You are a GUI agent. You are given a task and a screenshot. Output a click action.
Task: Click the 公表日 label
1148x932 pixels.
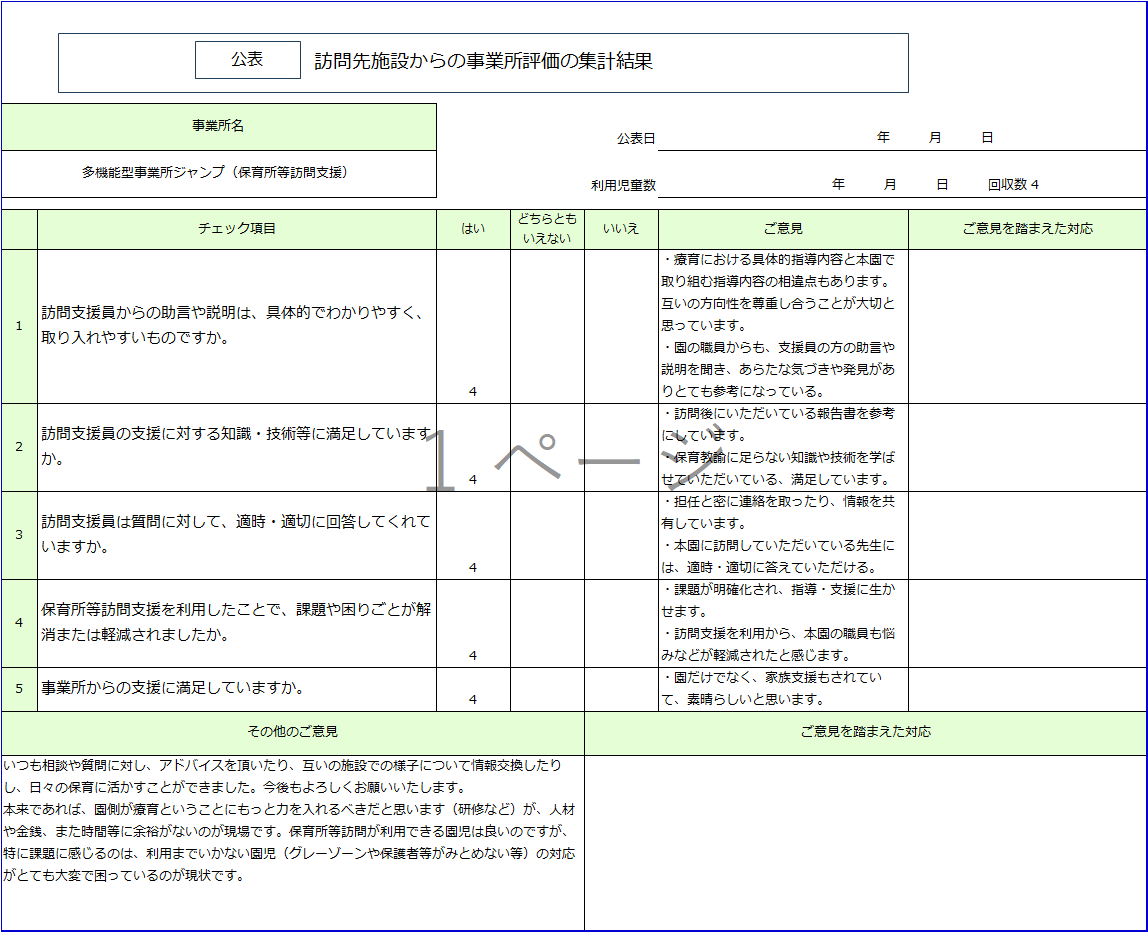click(636, 138)
